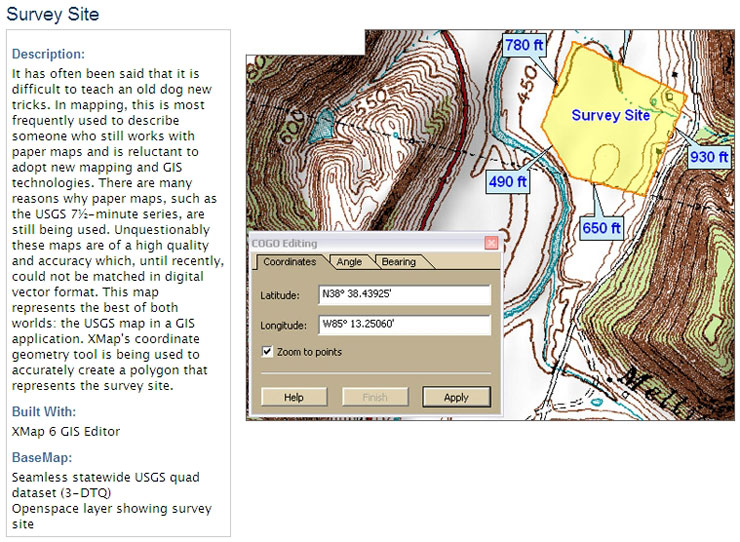The width and height of the screenshot is (740, 542).
Task: Click the Survey Site page heading
Action: [53, 14]
